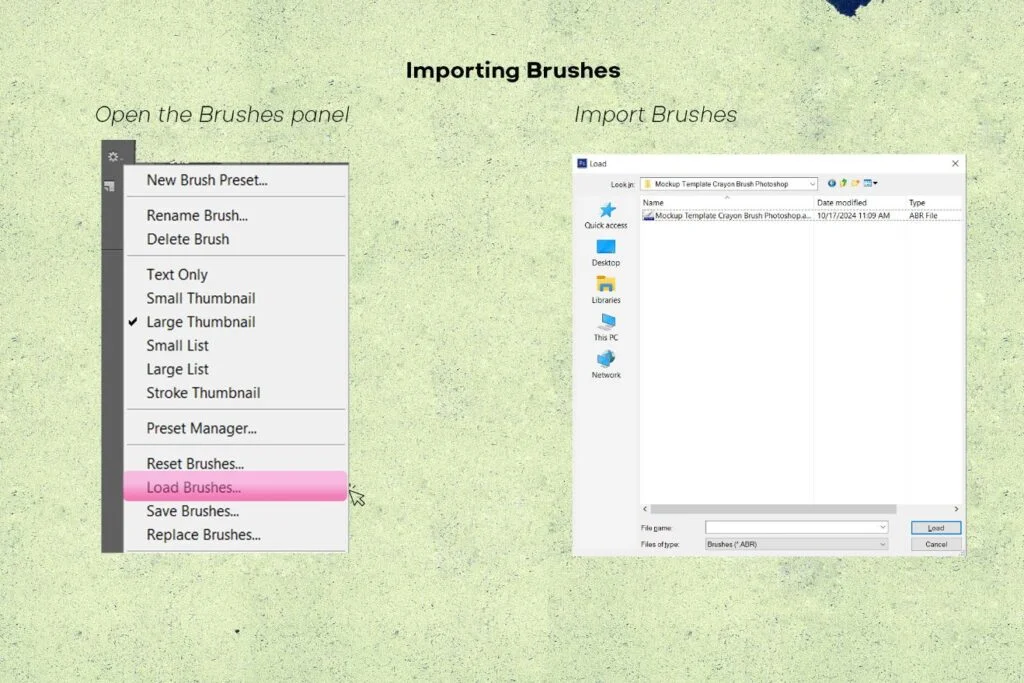Close the Load dialog
1024x683 pixels.
(x=955, y=163)
